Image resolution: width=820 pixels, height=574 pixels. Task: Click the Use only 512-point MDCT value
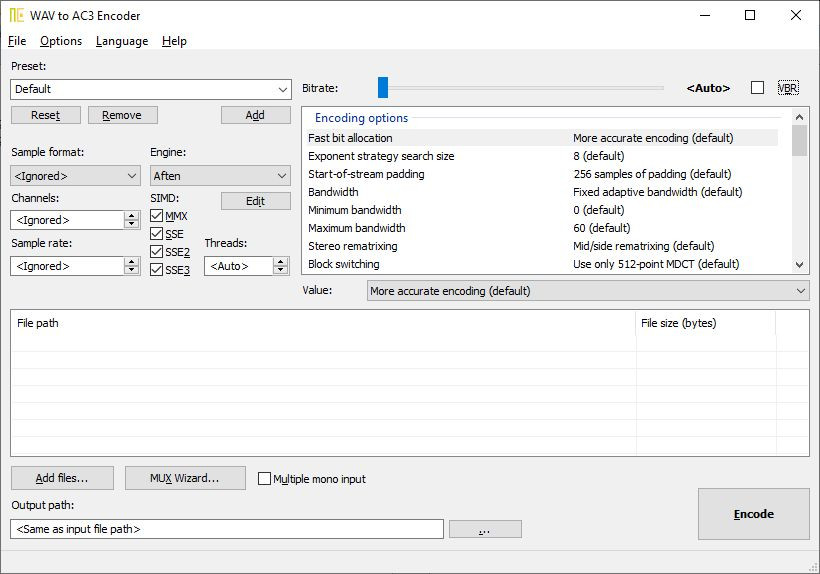pyautogui.click(x=656, y=264)
